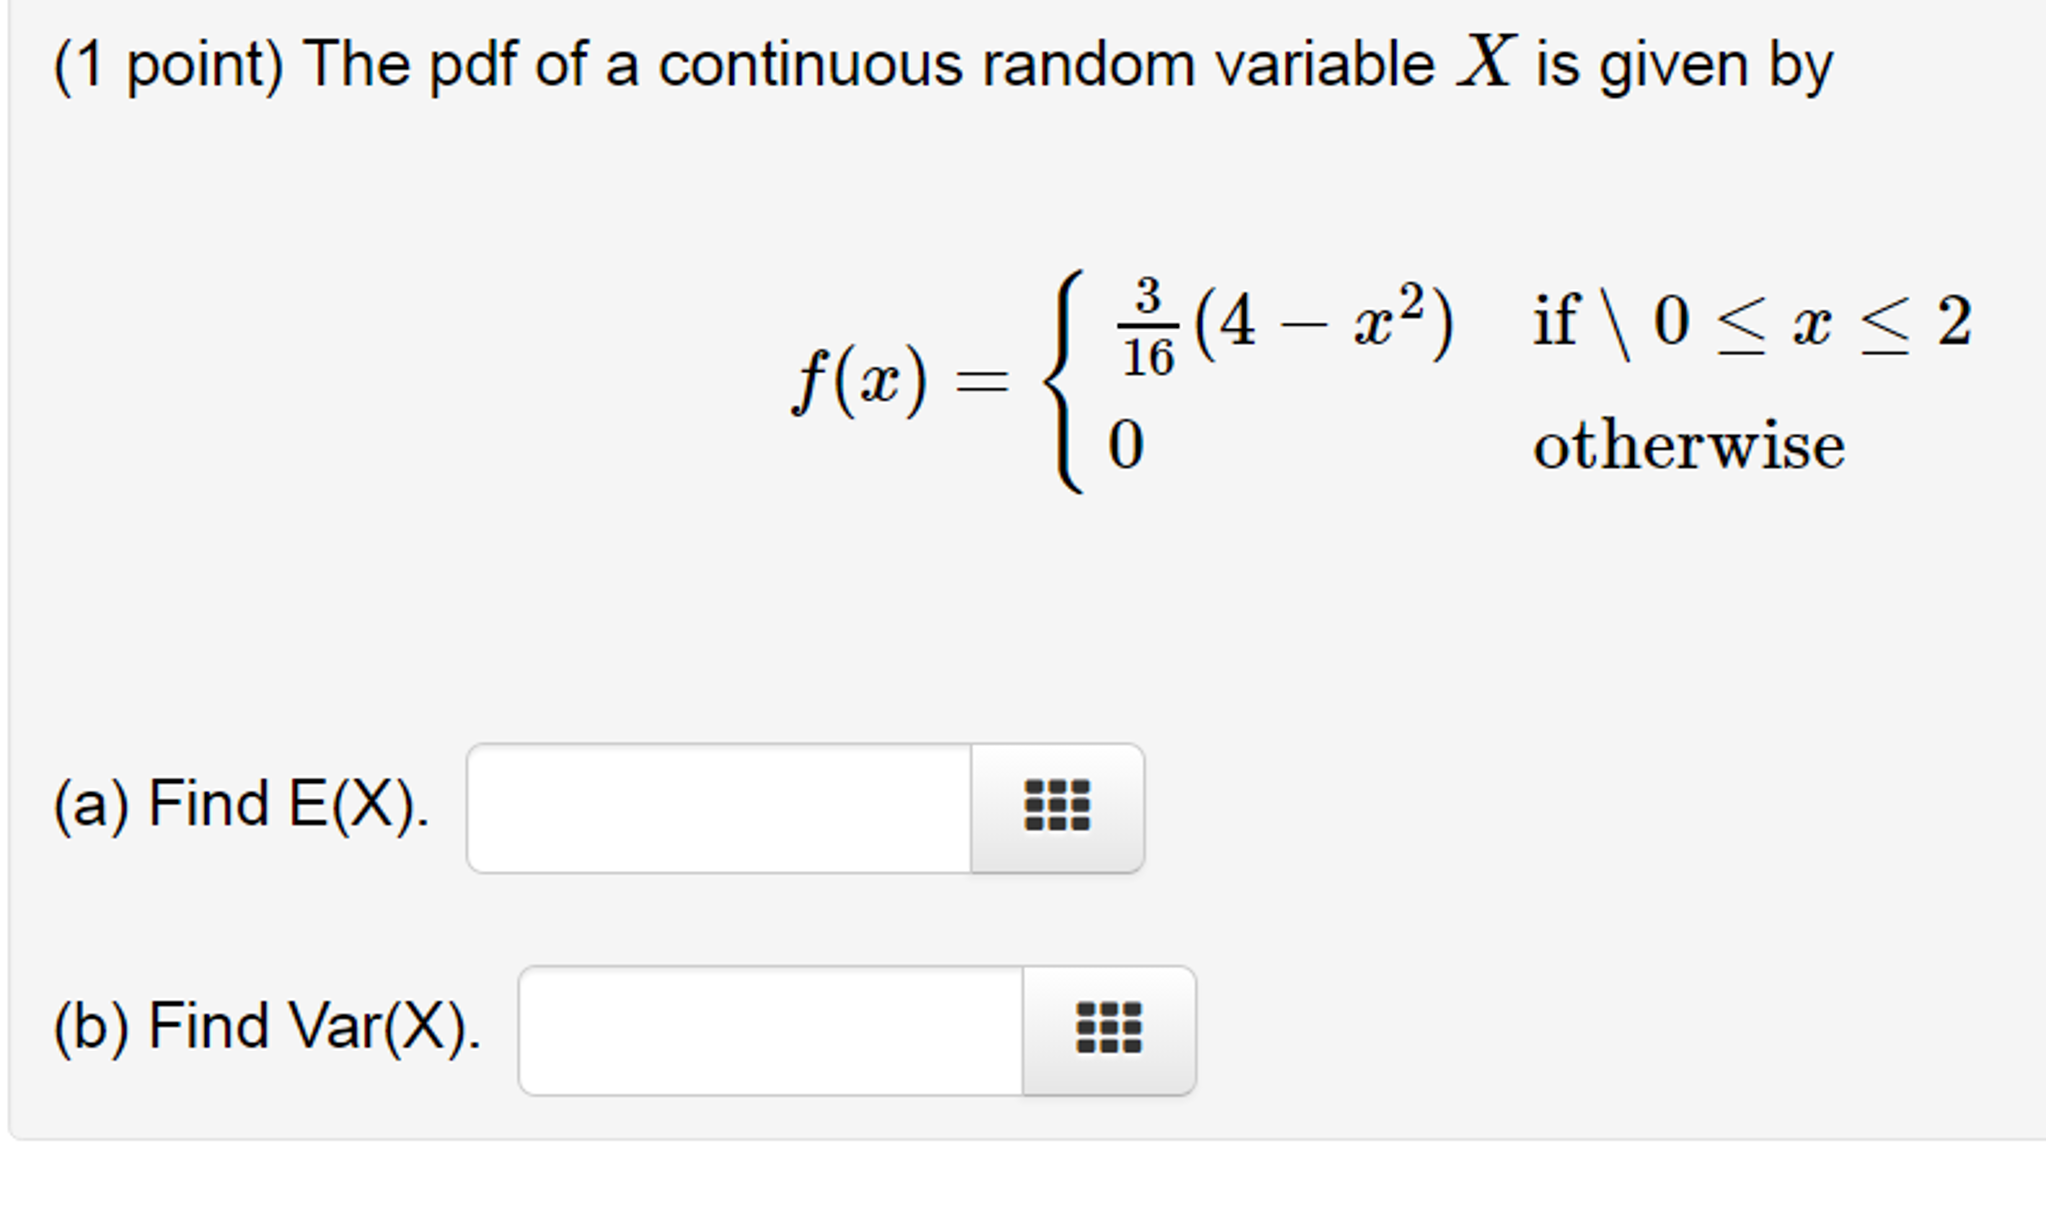2046x1208 pixels.
Task: Click the f(x) left-hand side of formula
Action: [x=860, y=381]
